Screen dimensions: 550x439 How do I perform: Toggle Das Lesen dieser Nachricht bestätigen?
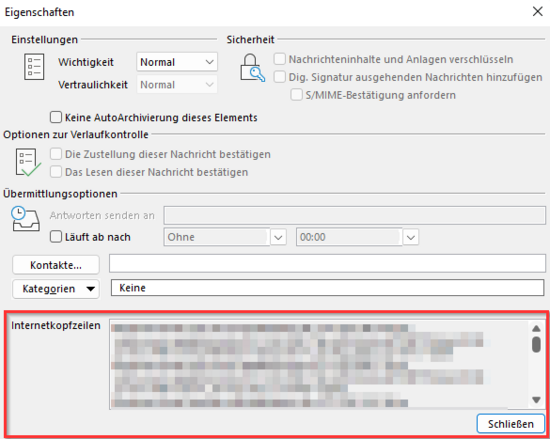(x=56, y=172)
